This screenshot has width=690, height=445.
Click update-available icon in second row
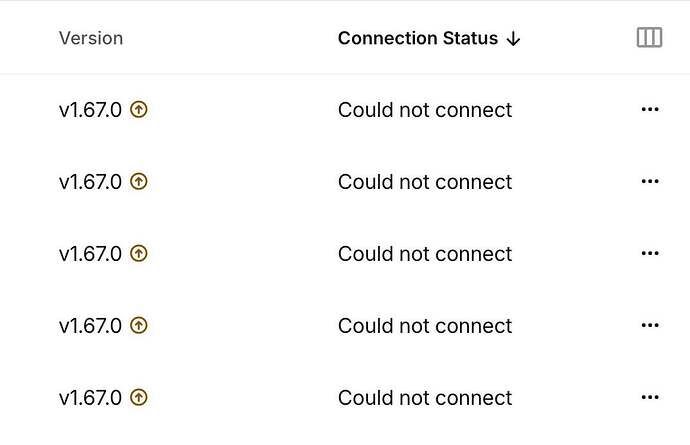(x=139, y=181)
